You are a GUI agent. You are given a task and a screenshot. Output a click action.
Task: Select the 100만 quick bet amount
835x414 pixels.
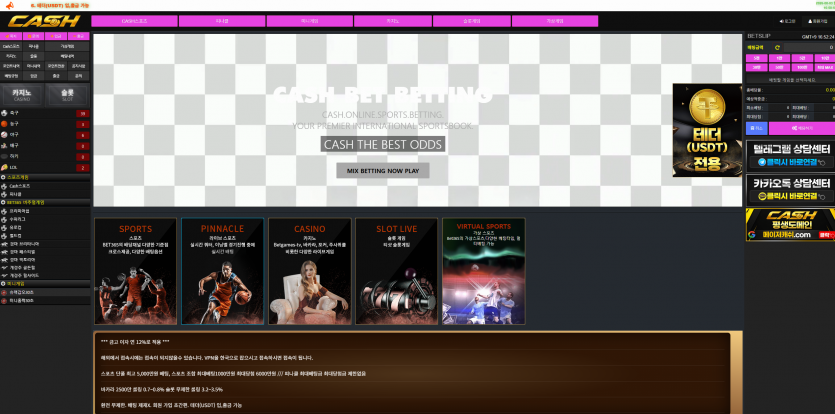802,68
